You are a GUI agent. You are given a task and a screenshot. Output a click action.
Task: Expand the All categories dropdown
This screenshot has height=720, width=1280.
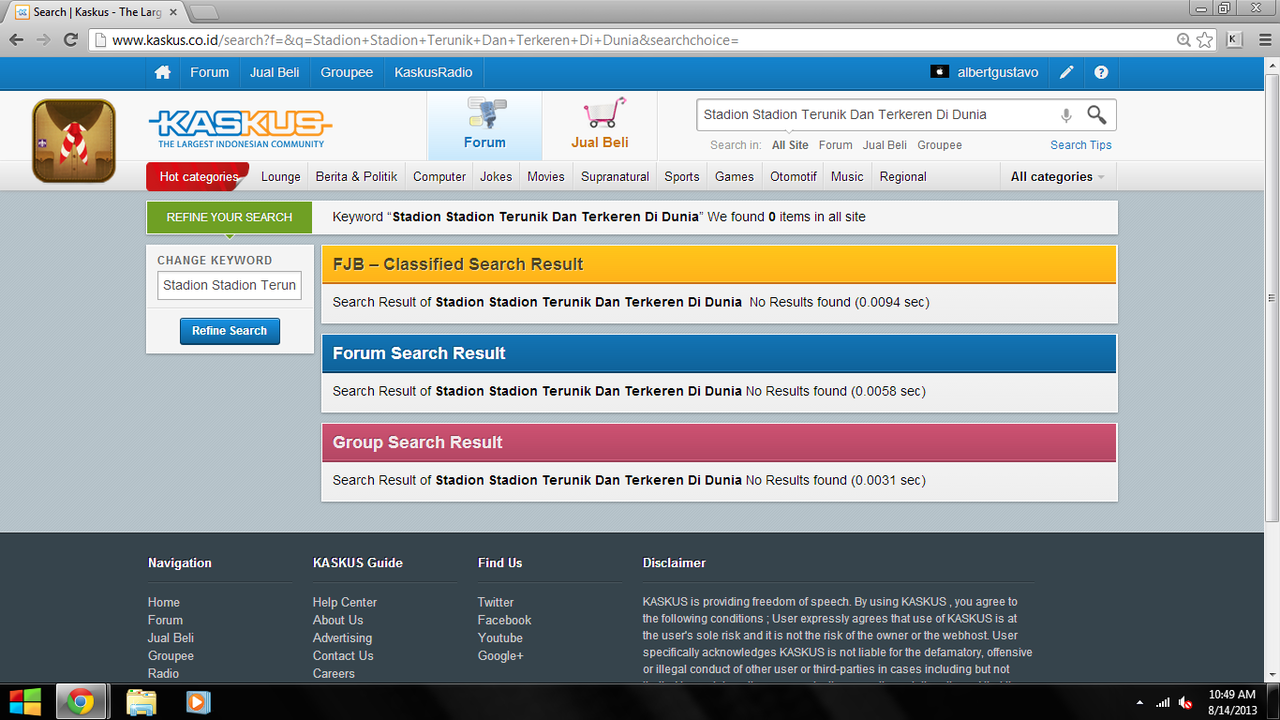pos(1058,177)
